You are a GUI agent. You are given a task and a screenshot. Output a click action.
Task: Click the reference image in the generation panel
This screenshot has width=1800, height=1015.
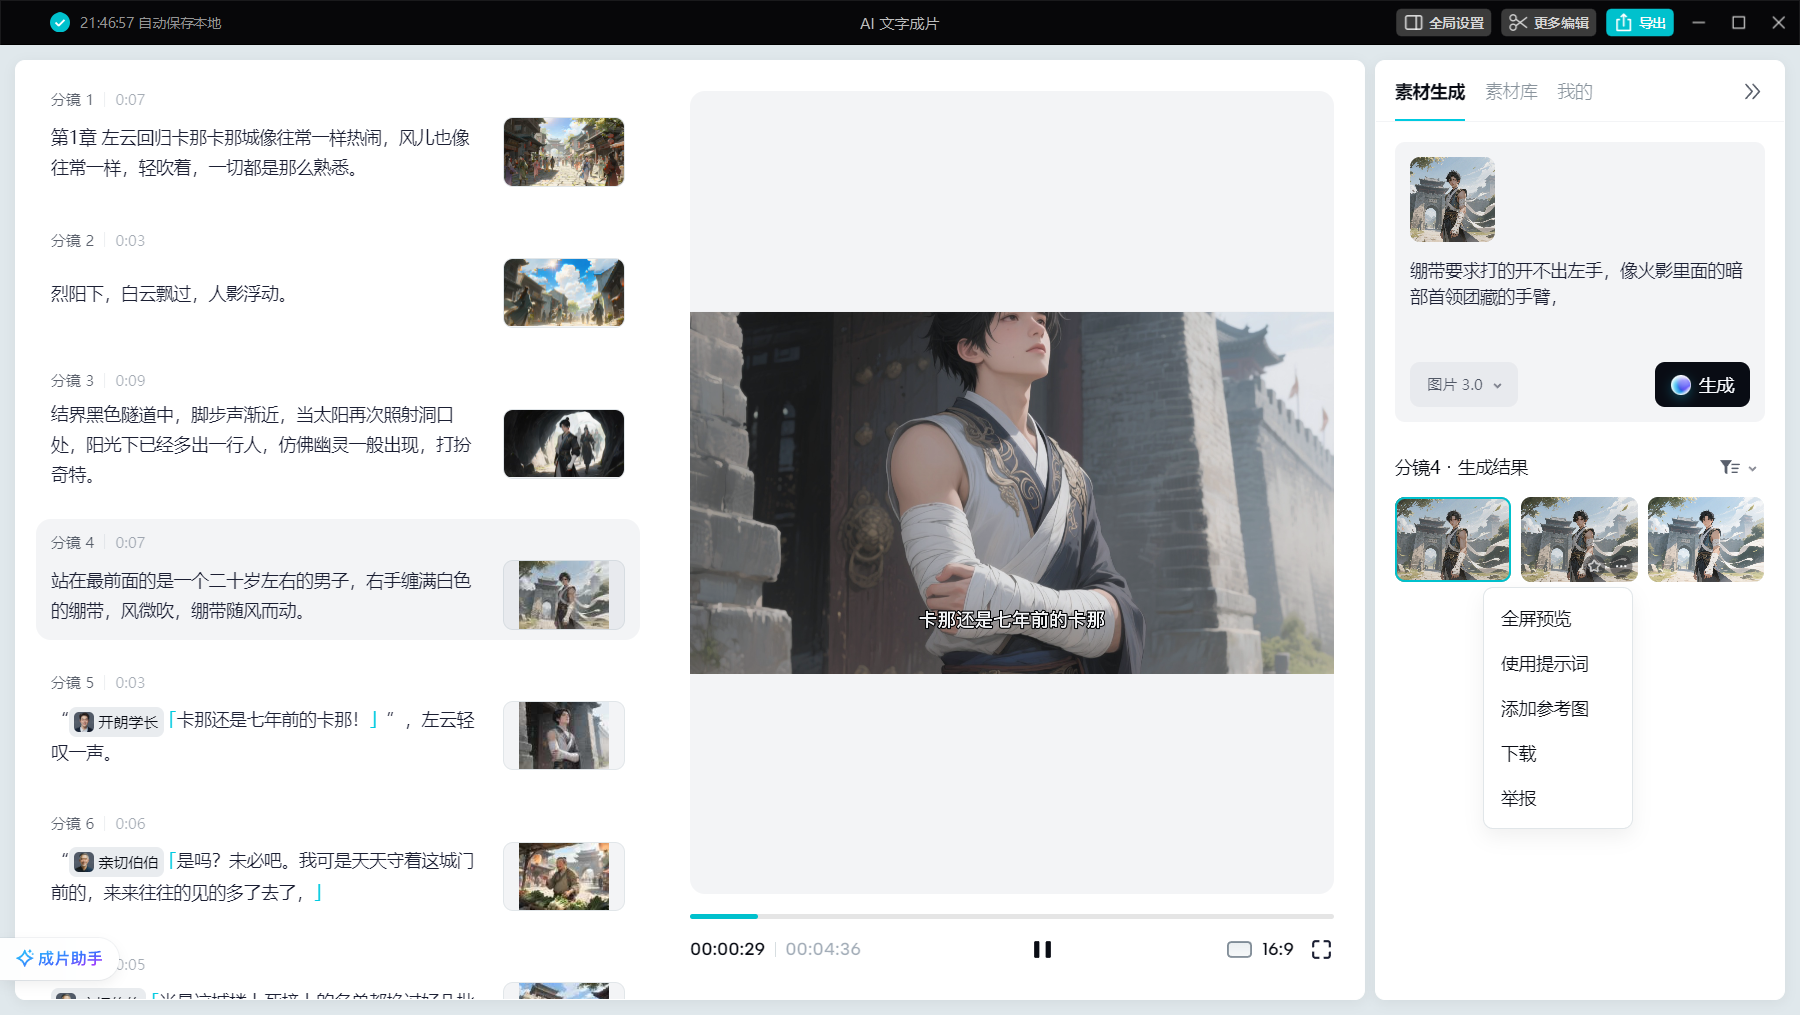click(1452, 199)
